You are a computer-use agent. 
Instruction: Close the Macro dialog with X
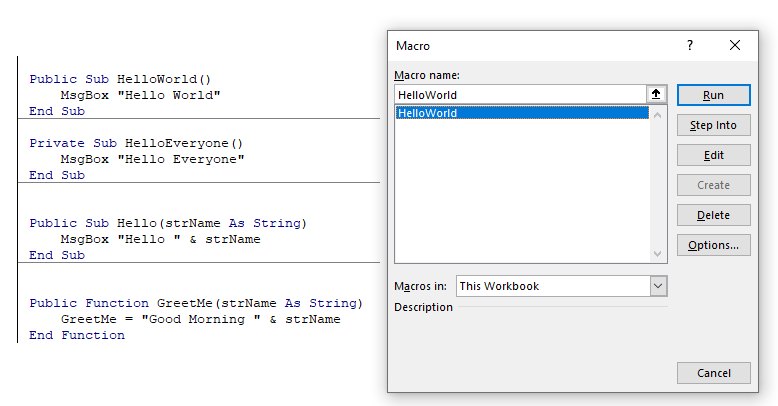pos(735,46)
